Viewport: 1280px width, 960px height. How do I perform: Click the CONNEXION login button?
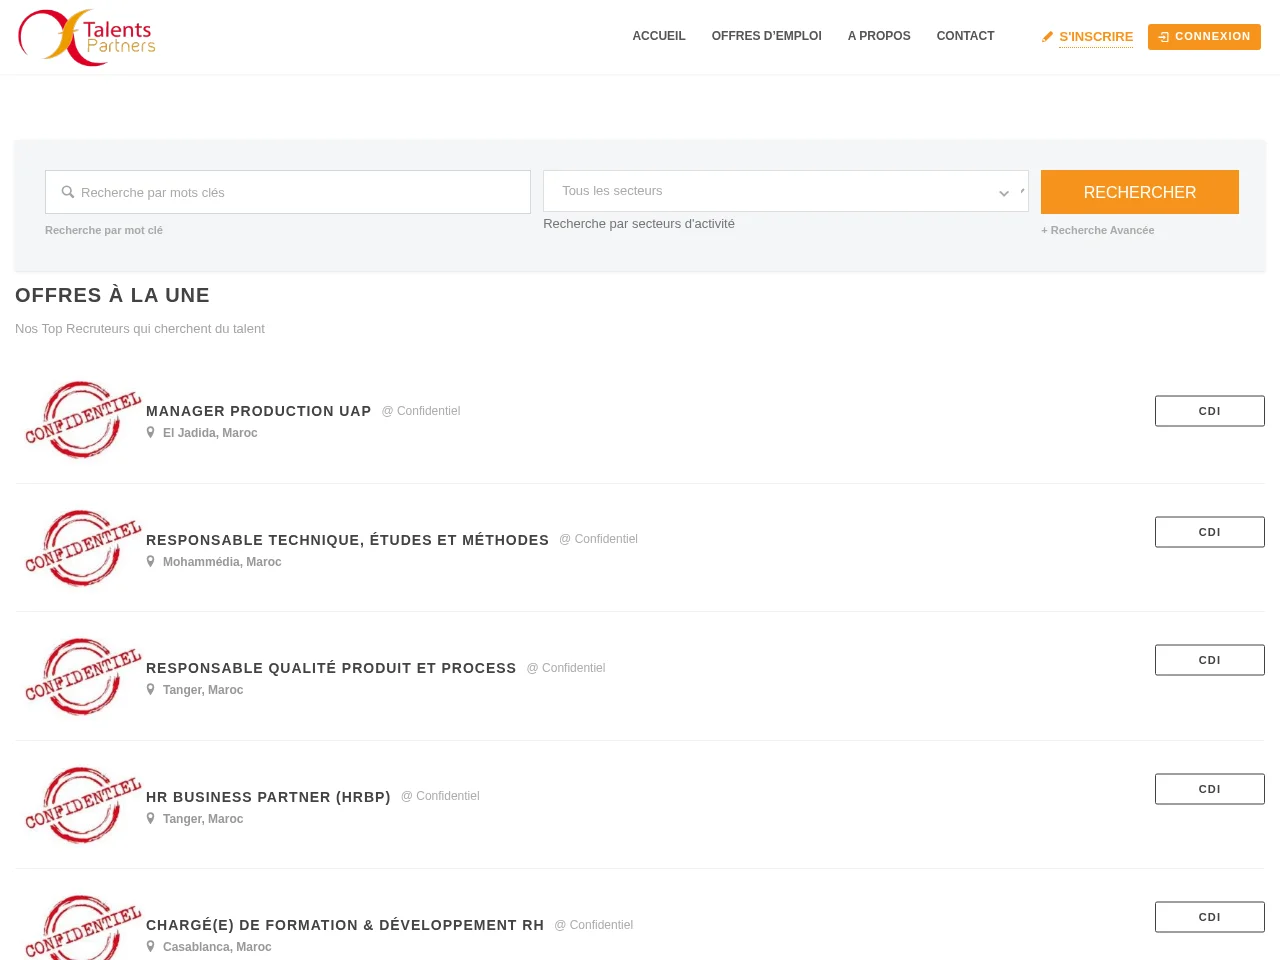point(1204,37)
